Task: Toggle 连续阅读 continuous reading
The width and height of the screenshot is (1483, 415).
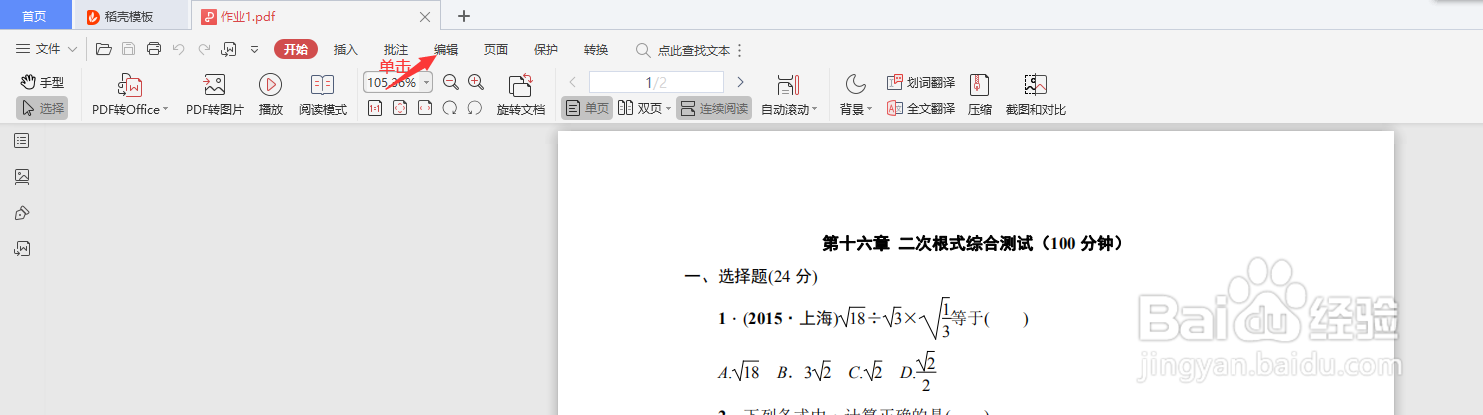Action: [714, 108]
